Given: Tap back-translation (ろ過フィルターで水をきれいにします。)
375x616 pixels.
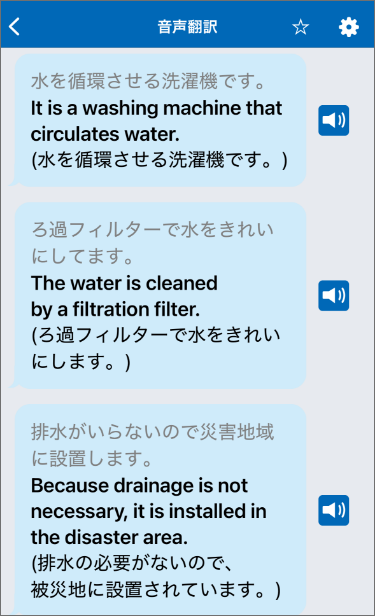Looking at the screenshot, I should click(155, 348).
